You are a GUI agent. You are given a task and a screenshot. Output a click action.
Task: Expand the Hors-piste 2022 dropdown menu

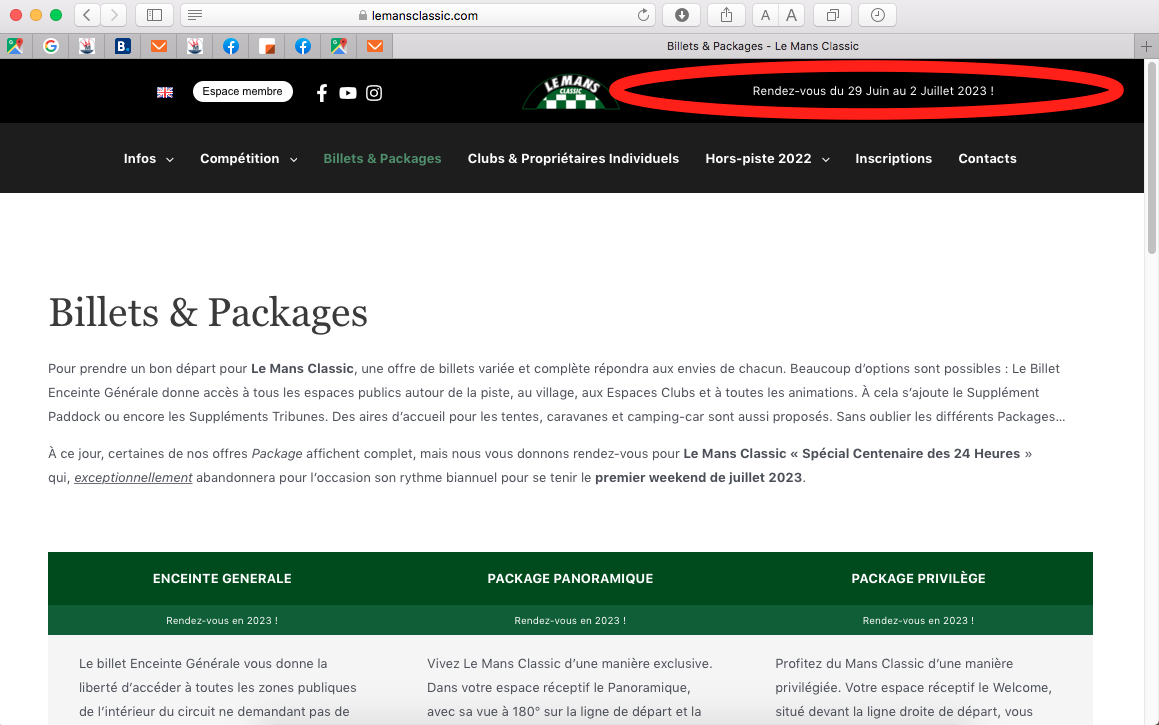pos(766,158)
